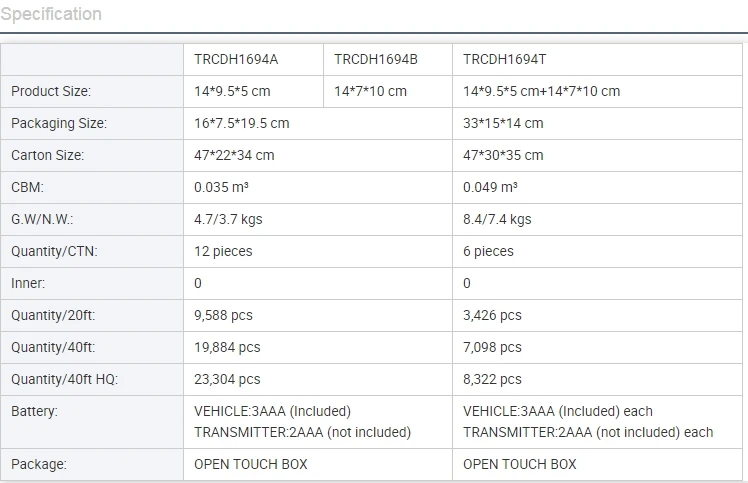Select the TRCDH1694T column header
Image resolution: width=748 pixels, height=483 pixels.
click(x=505, y=59)
